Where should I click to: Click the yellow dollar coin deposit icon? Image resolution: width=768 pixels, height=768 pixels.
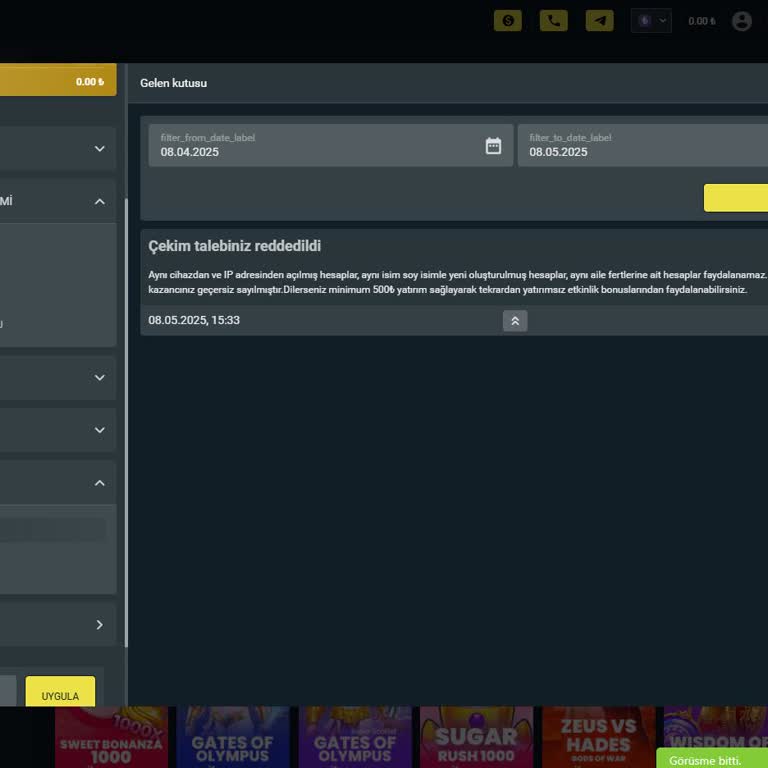coord(507,21)
